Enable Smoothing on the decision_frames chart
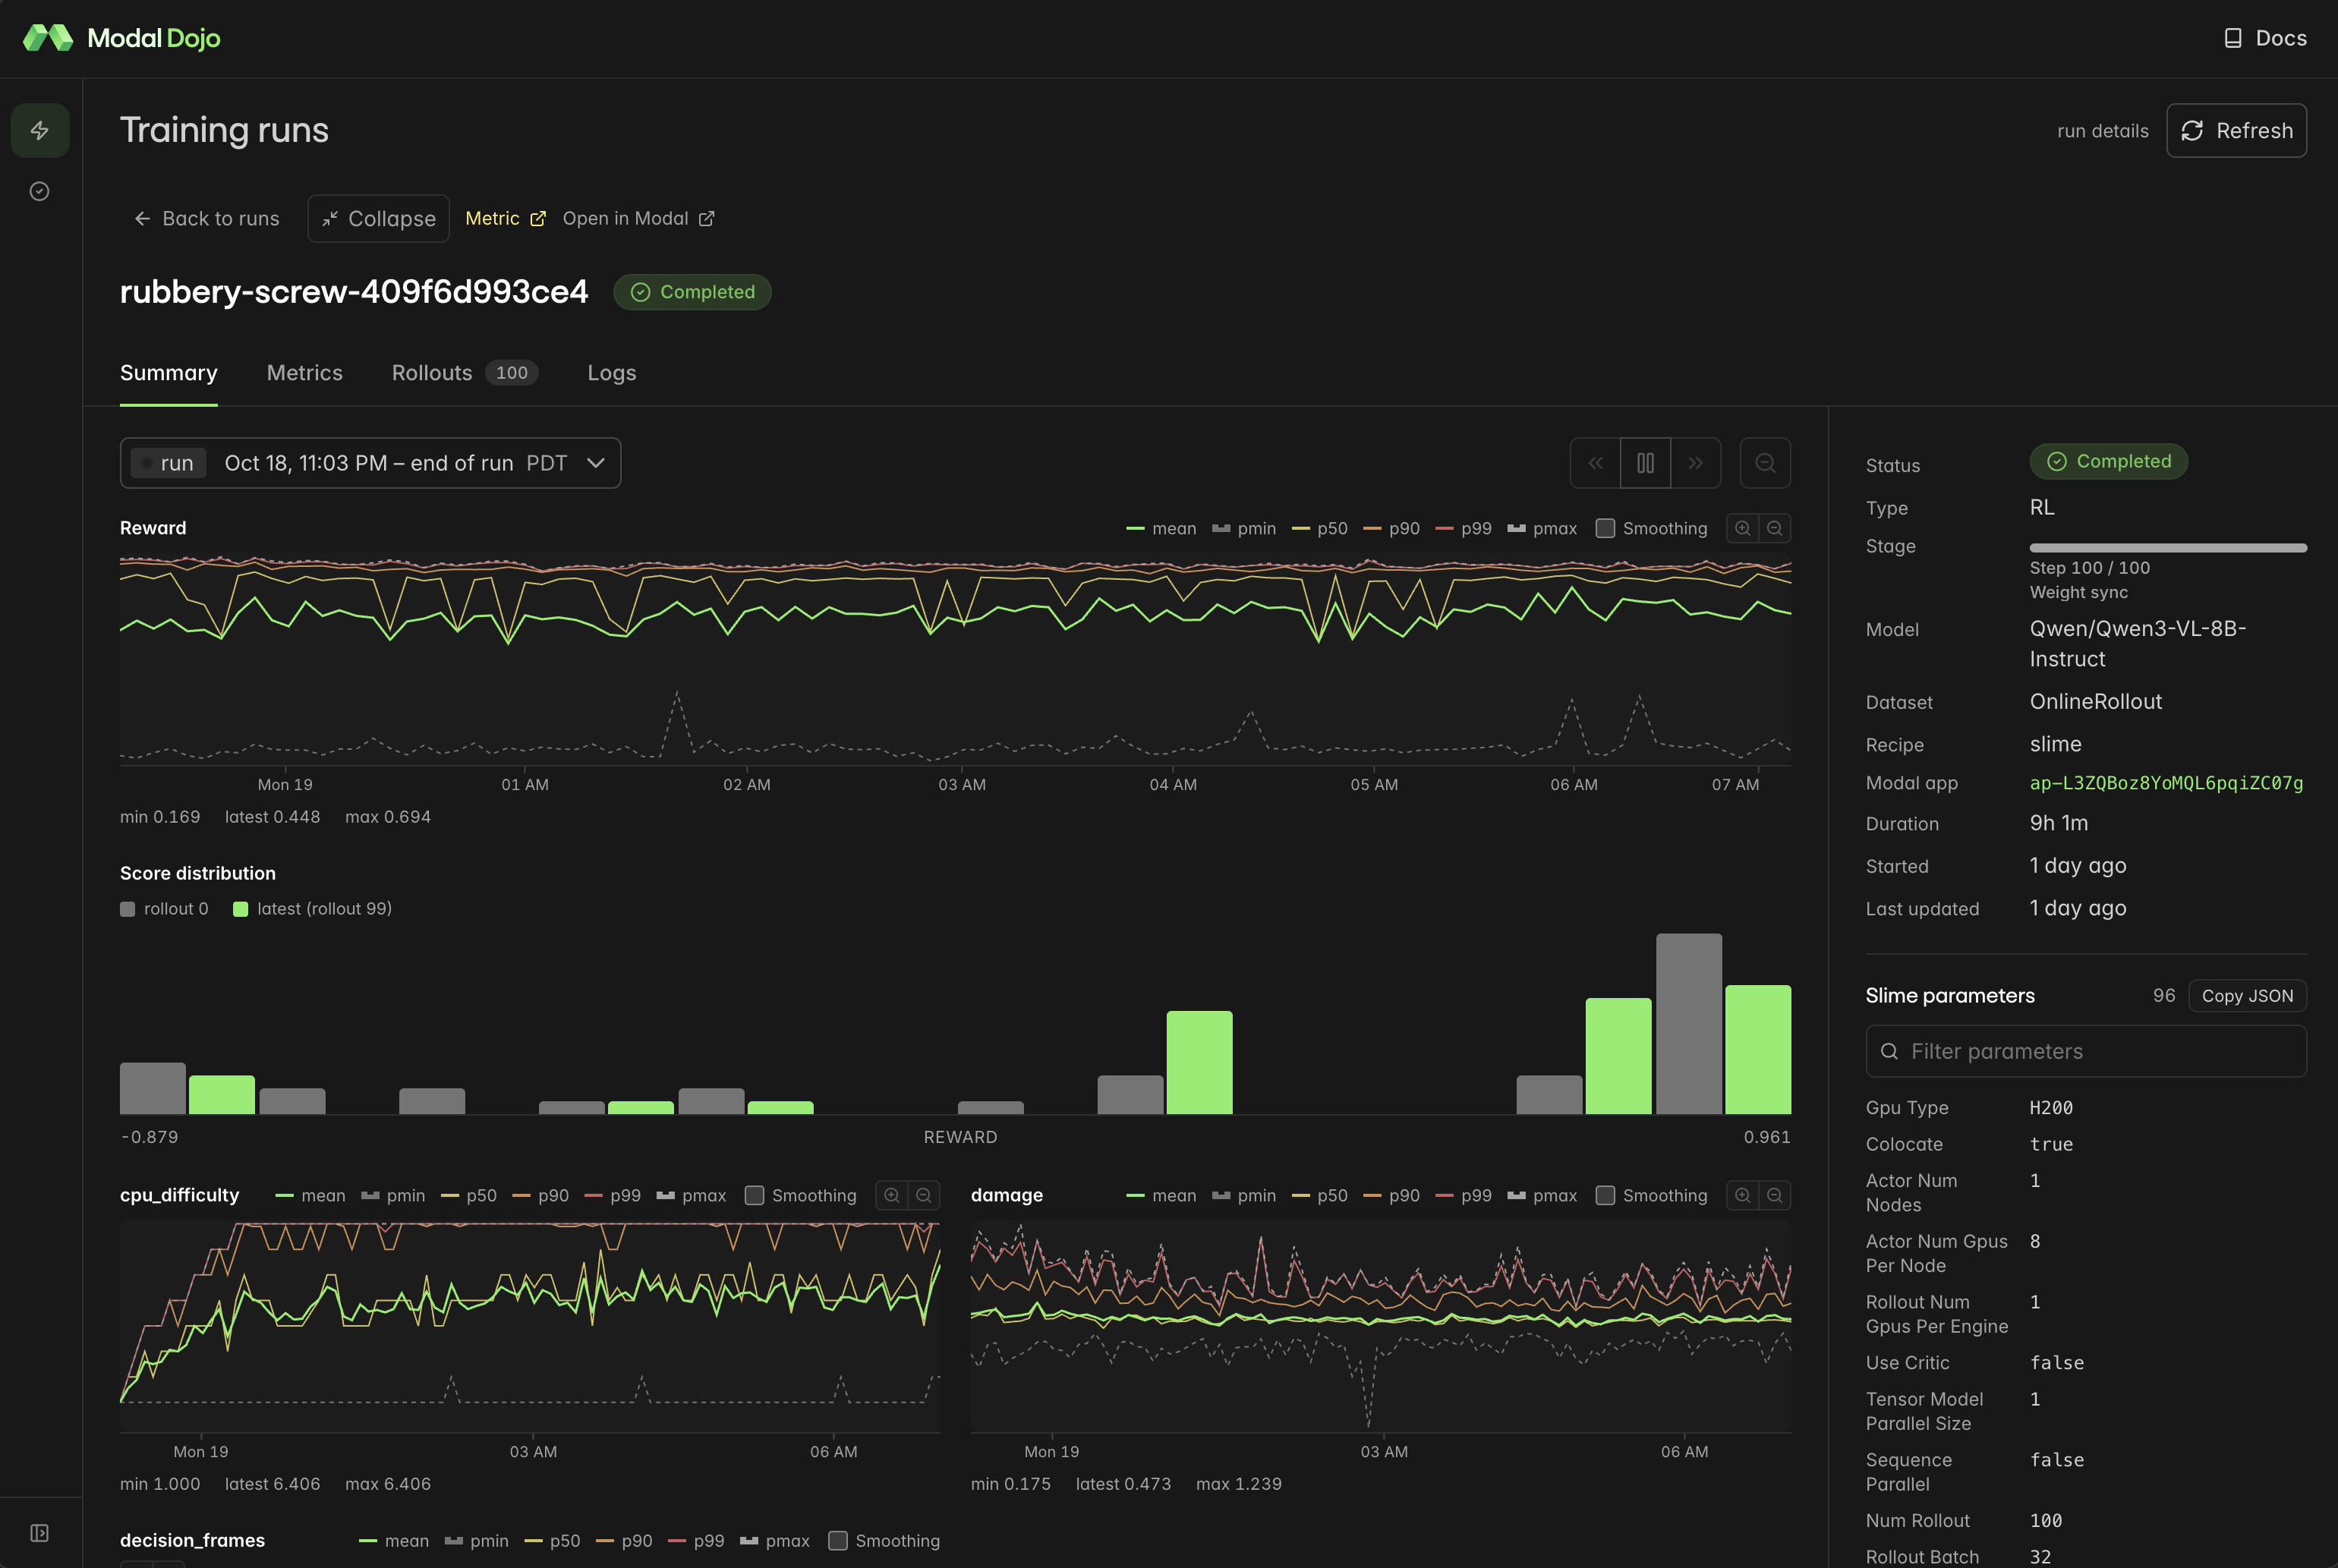 coord(838,1540)
